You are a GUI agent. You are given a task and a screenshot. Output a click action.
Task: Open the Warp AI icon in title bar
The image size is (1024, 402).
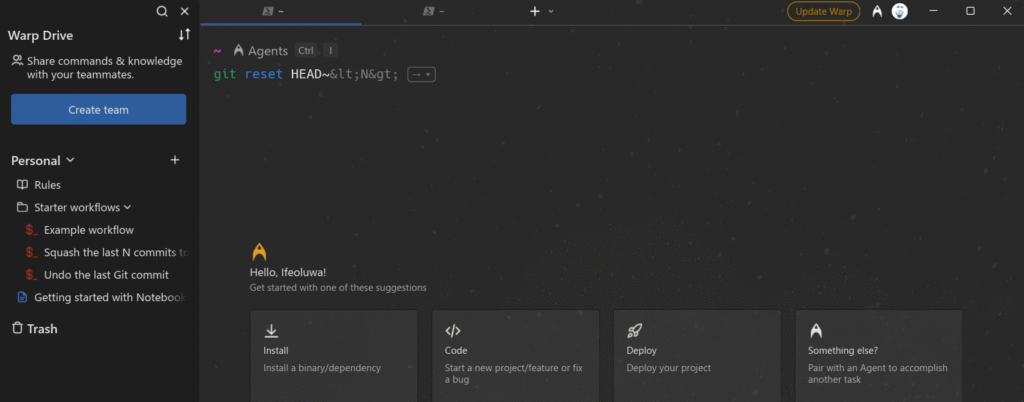coord(877,11)
